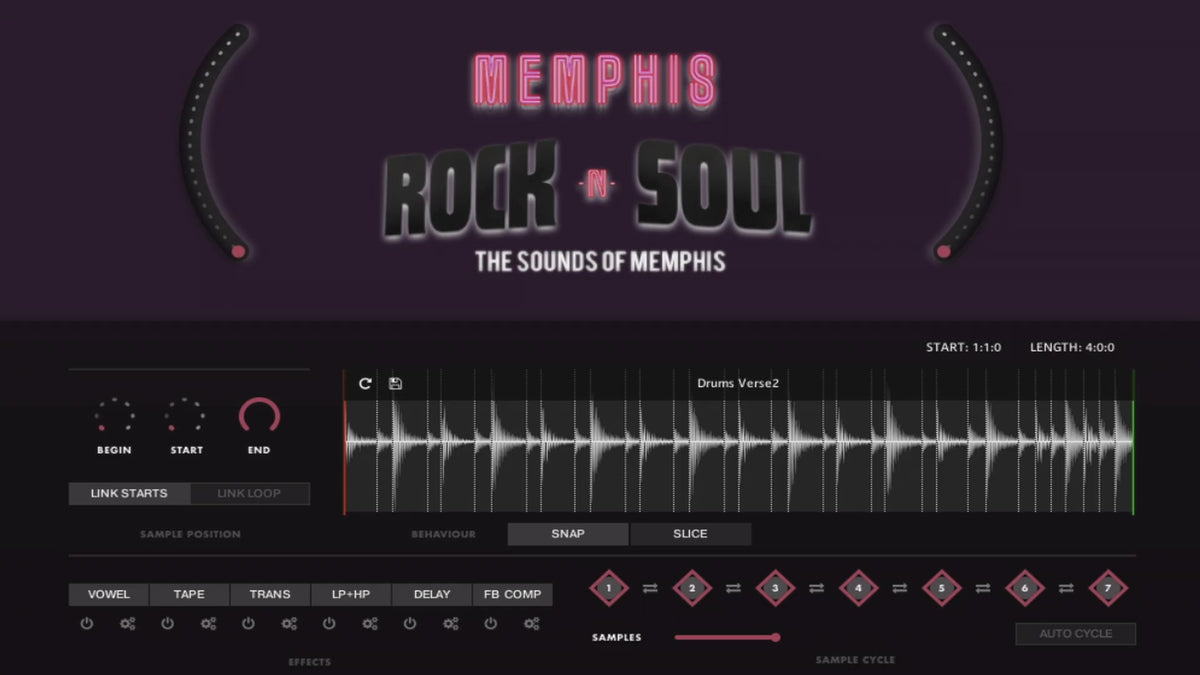
Task: Select sample cycle diamond number 3
Action: [774, 588]
